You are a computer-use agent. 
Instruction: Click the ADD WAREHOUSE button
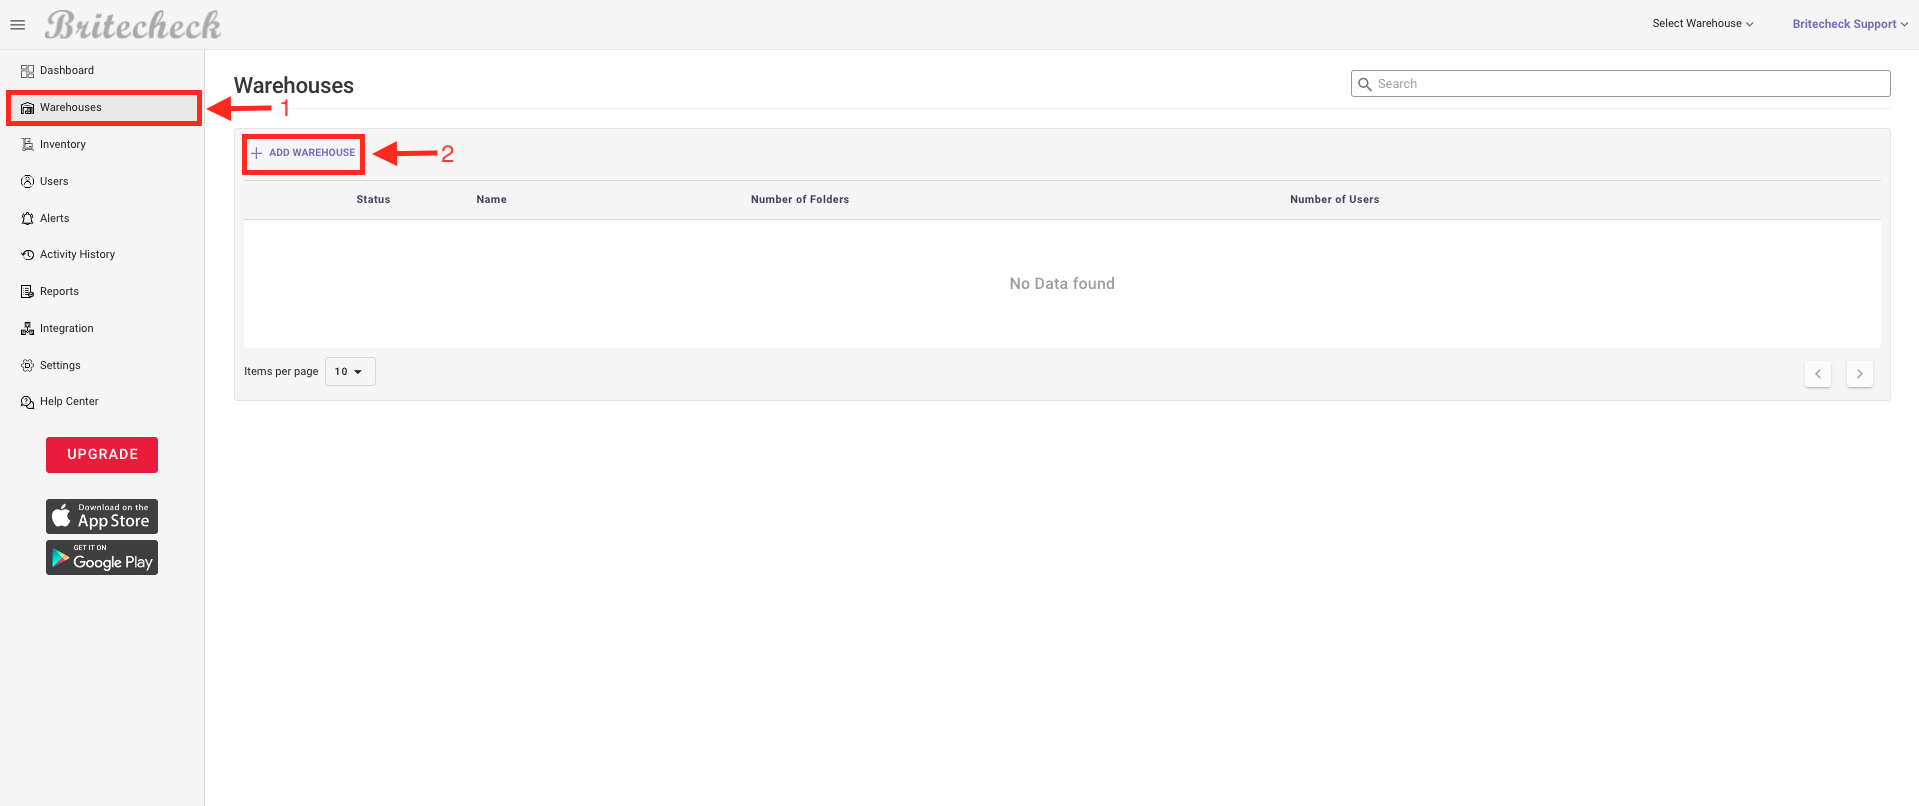click(x=303, y=153)
